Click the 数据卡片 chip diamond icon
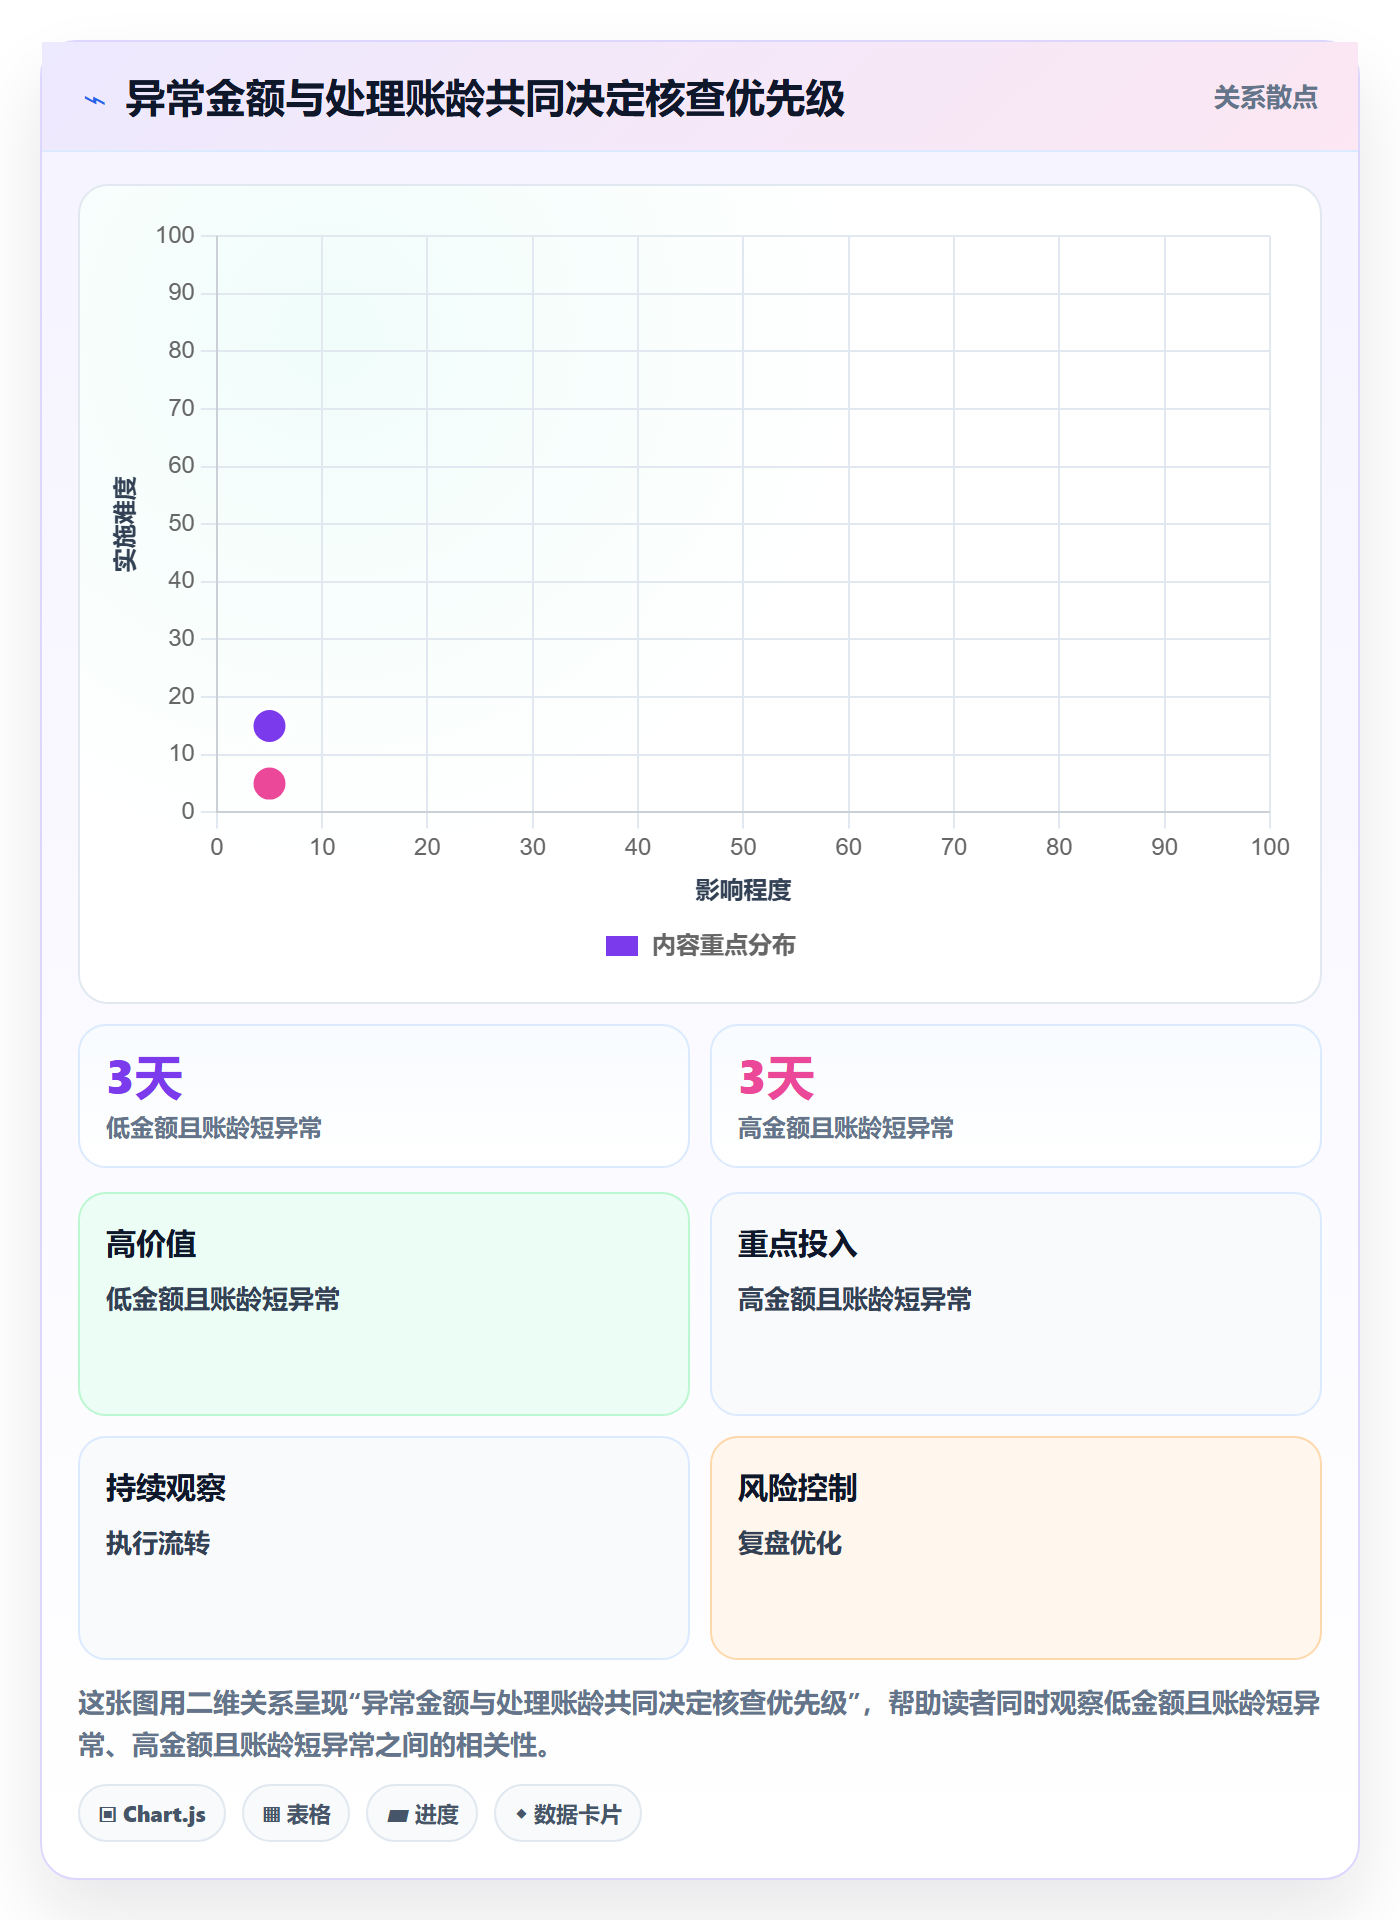 tap(521, 1814)
